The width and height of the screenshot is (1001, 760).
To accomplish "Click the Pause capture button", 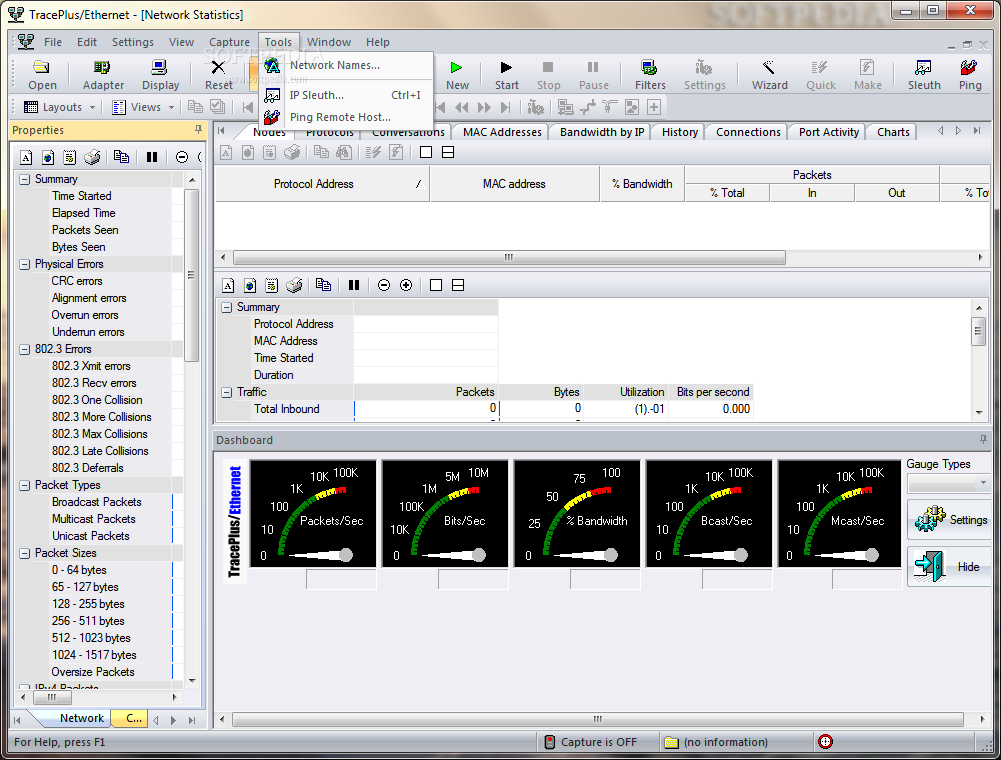I will click(594, 75).
